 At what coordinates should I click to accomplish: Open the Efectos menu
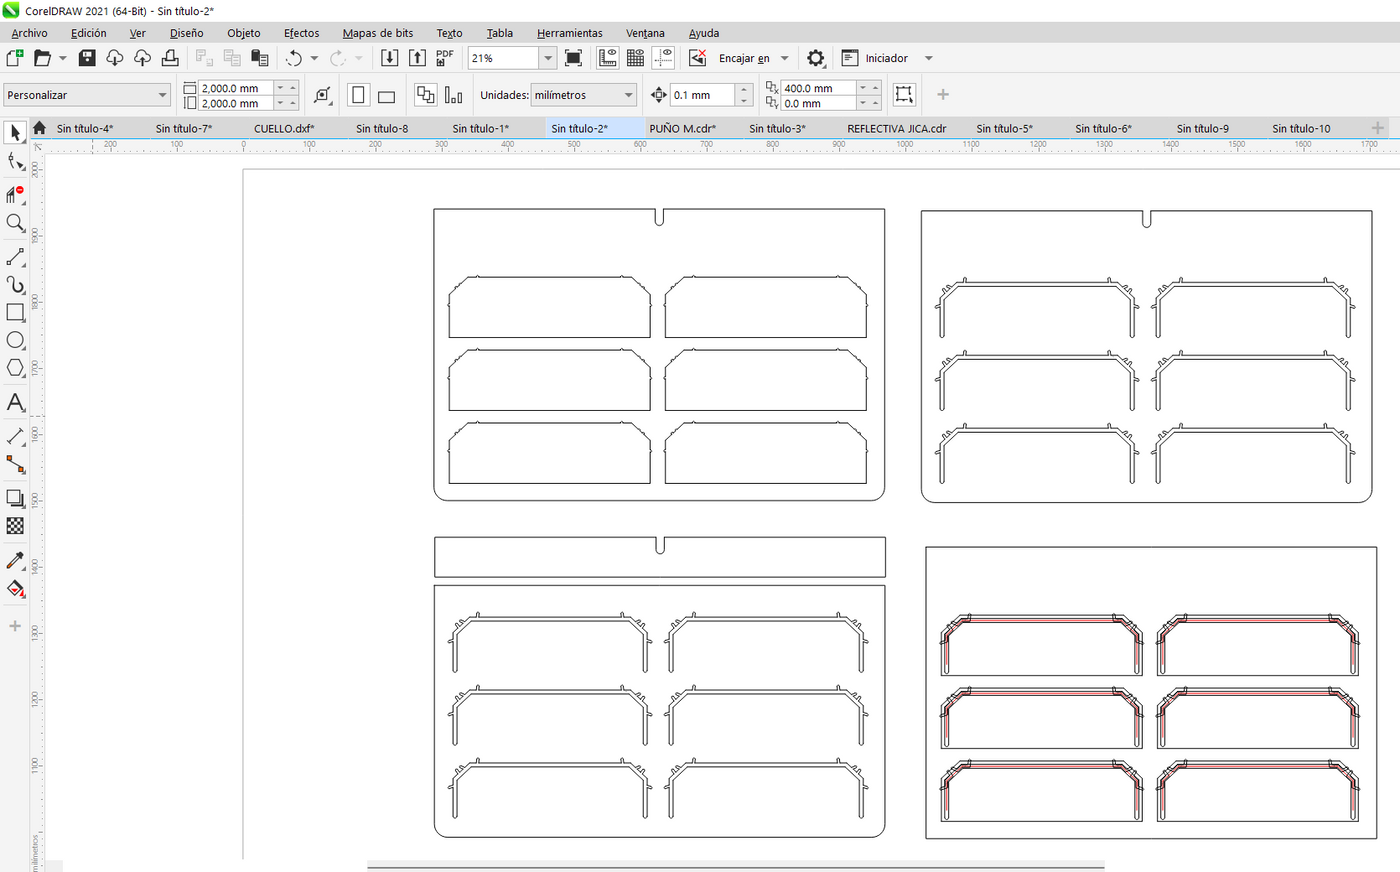pos(301,33)
